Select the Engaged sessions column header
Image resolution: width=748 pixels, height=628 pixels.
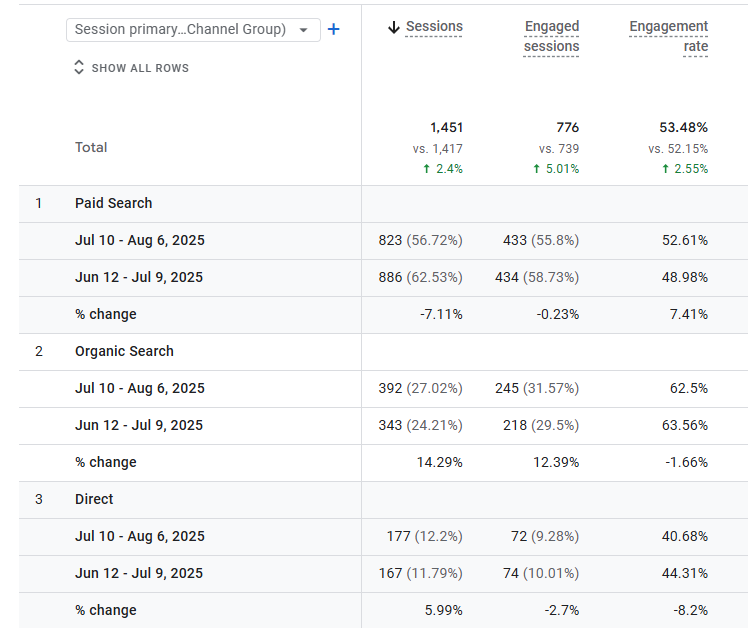coord(551,36)
